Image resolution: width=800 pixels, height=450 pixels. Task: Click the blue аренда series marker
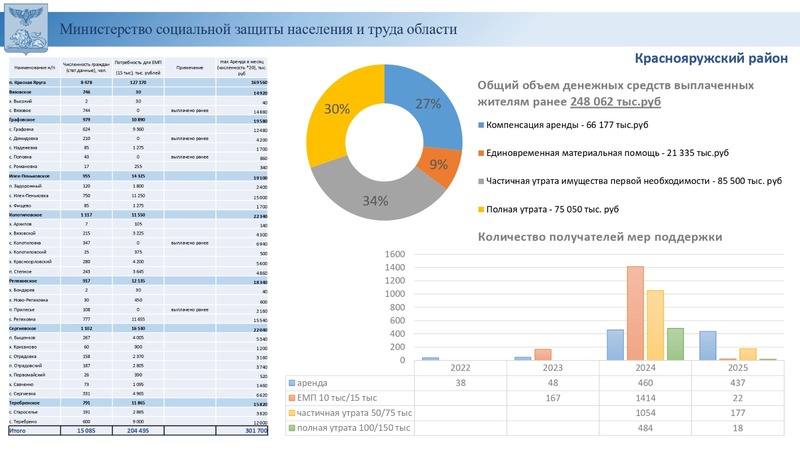pos(292,383)
